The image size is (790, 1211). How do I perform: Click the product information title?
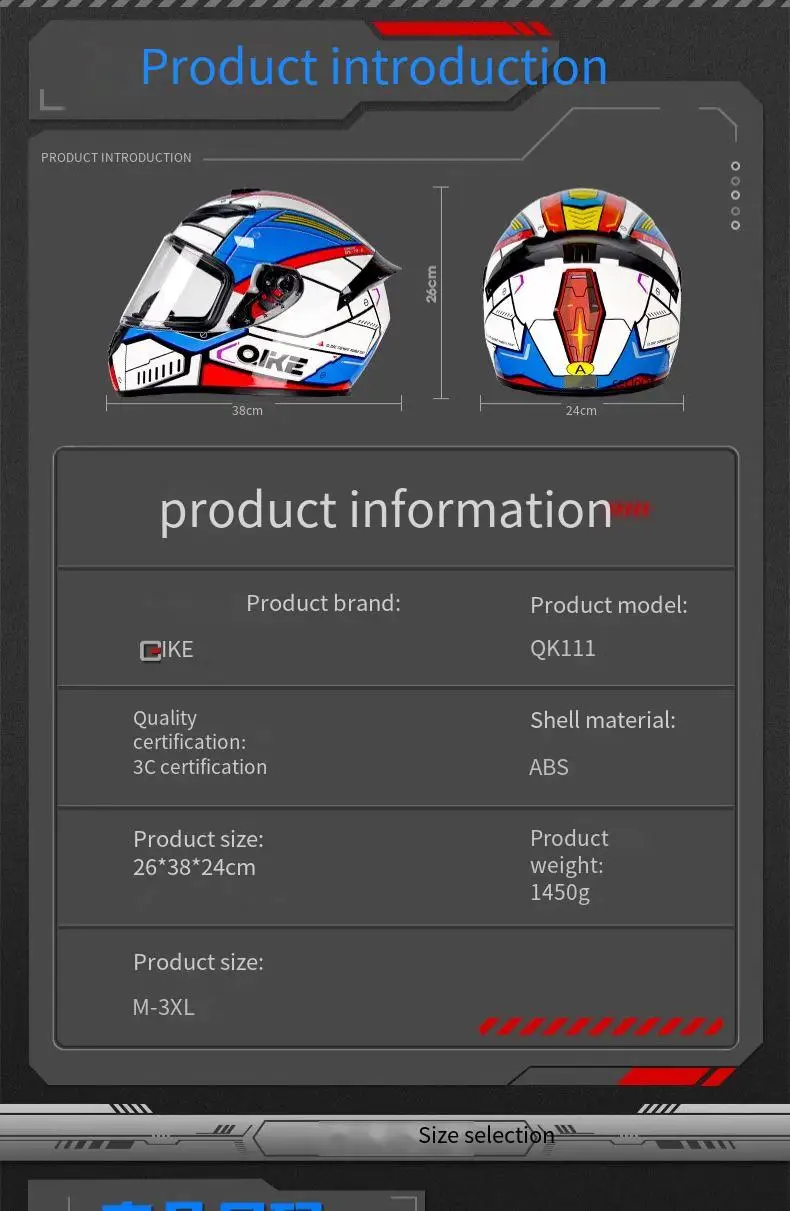coord(385,510)
